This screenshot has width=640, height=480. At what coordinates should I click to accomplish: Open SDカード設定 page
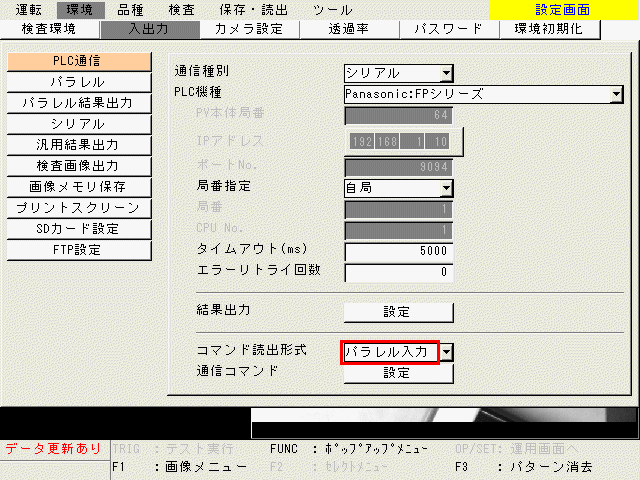click(78, 228)
